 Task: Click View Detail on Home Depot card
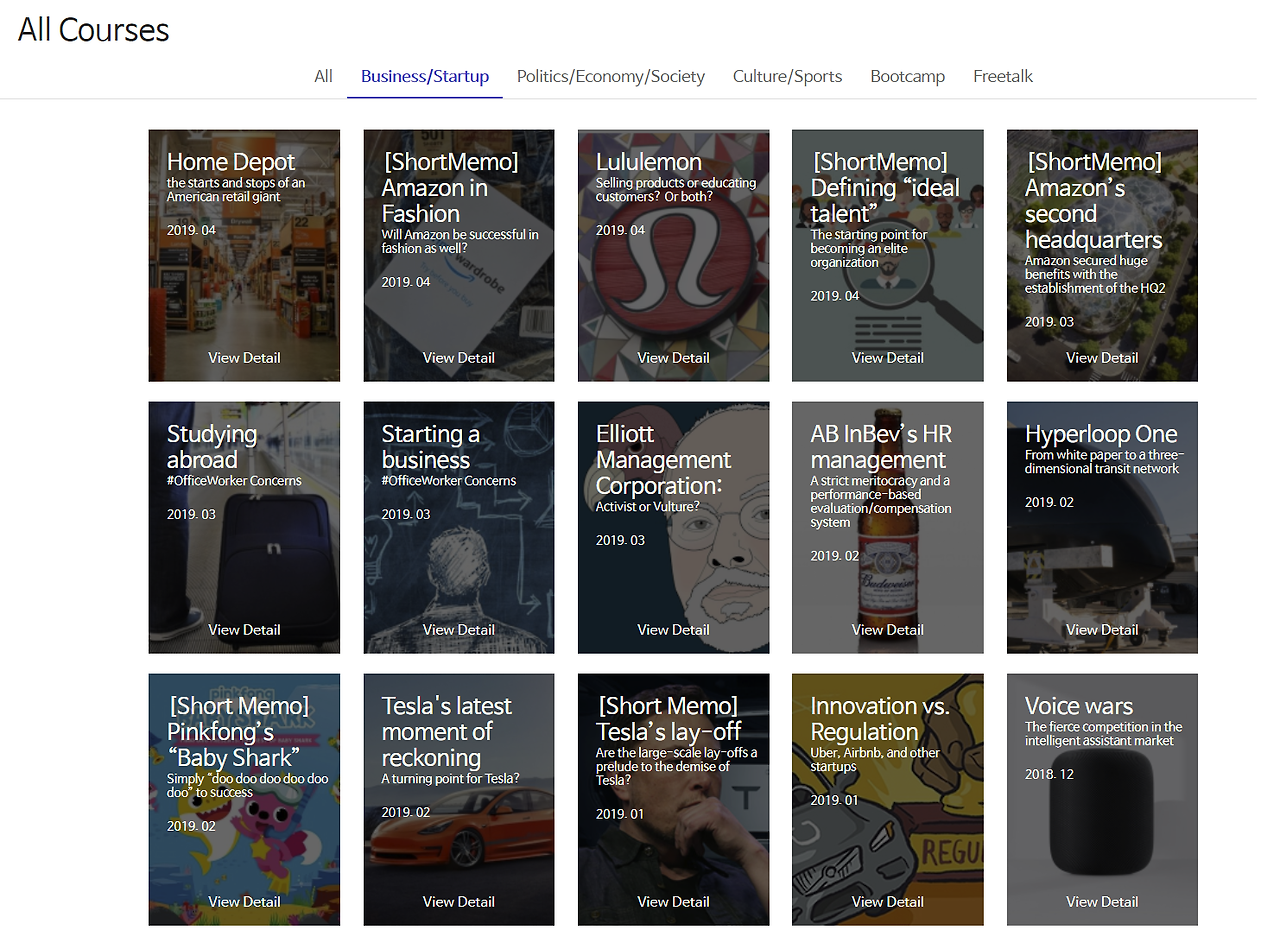click(x=244, y=358)
